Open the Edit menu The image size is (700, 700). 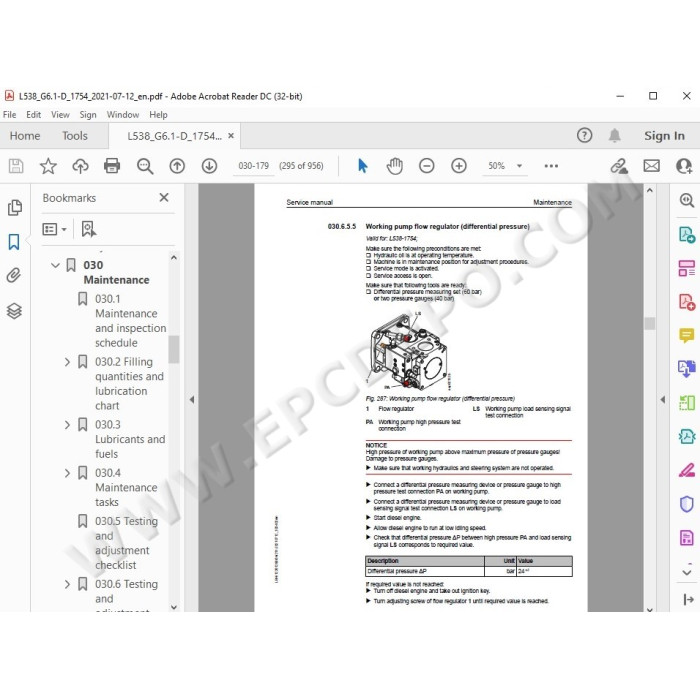point(33,115)
